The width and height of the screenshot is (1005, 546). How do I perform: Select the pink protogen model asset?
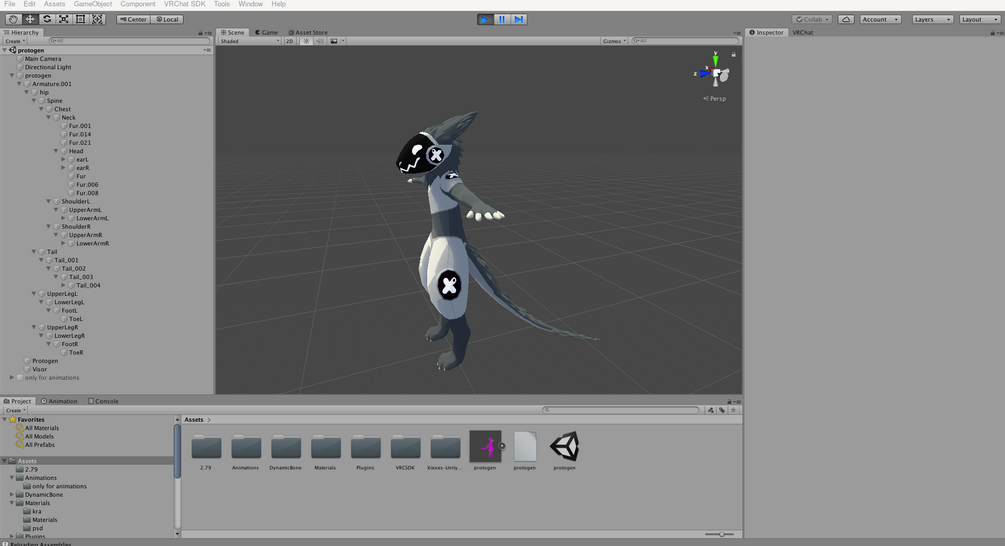pos(485,447)
